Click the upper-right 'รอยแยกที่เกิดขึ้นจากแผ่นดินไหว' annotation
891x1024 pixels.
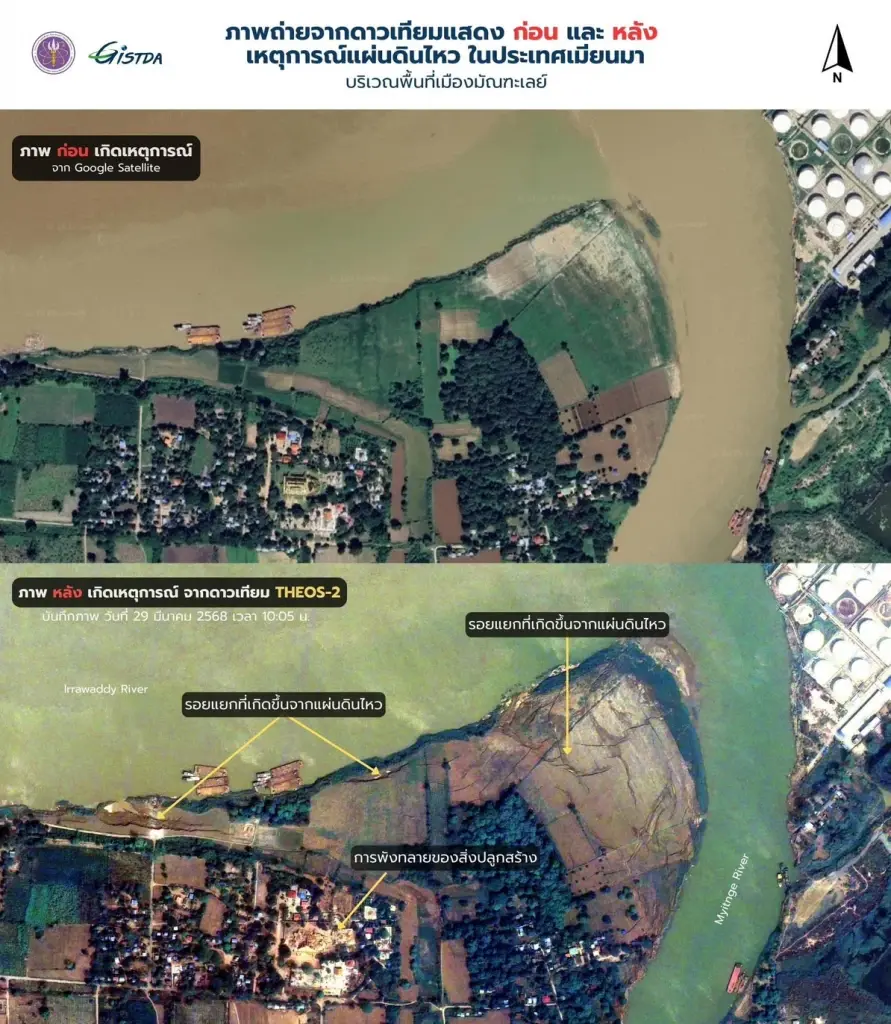pyautogui.click(x=566, y=624)
